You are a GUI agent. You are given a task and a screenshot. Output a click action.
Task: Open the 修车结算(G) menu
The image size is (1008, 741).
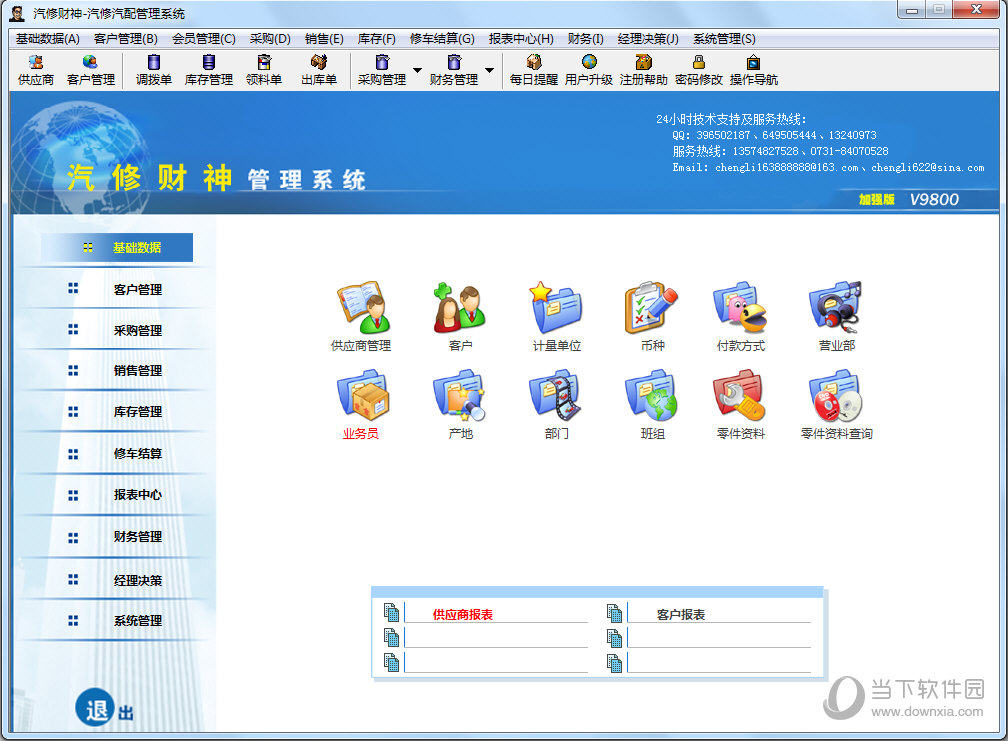pos(442,39)
